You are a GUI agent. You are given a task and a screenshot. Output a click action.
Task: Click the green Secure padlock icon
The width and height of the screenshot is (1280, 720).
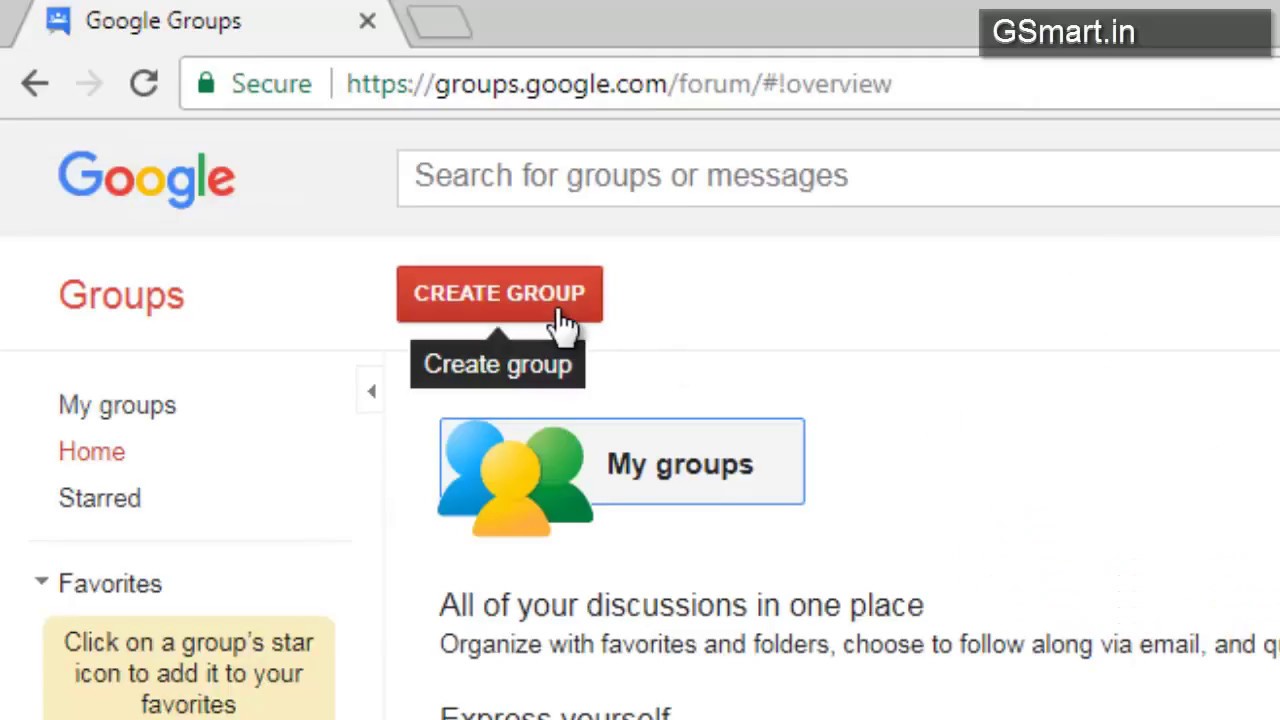click(206, 83)
